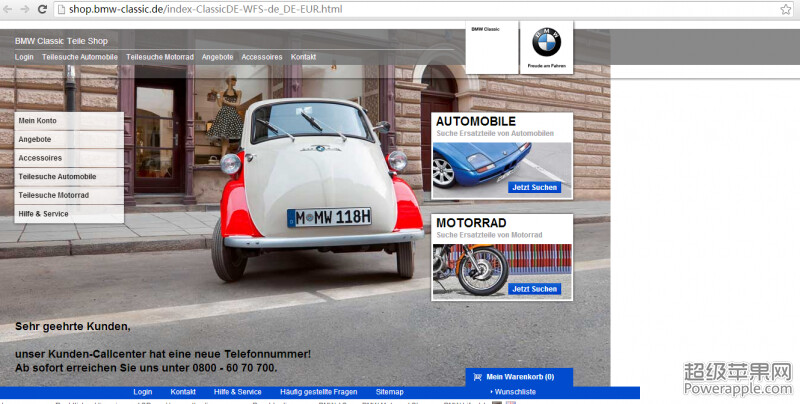Open Angebote in the top navigation
Viewport: 800px width, 404px height.
coord(217,57)
